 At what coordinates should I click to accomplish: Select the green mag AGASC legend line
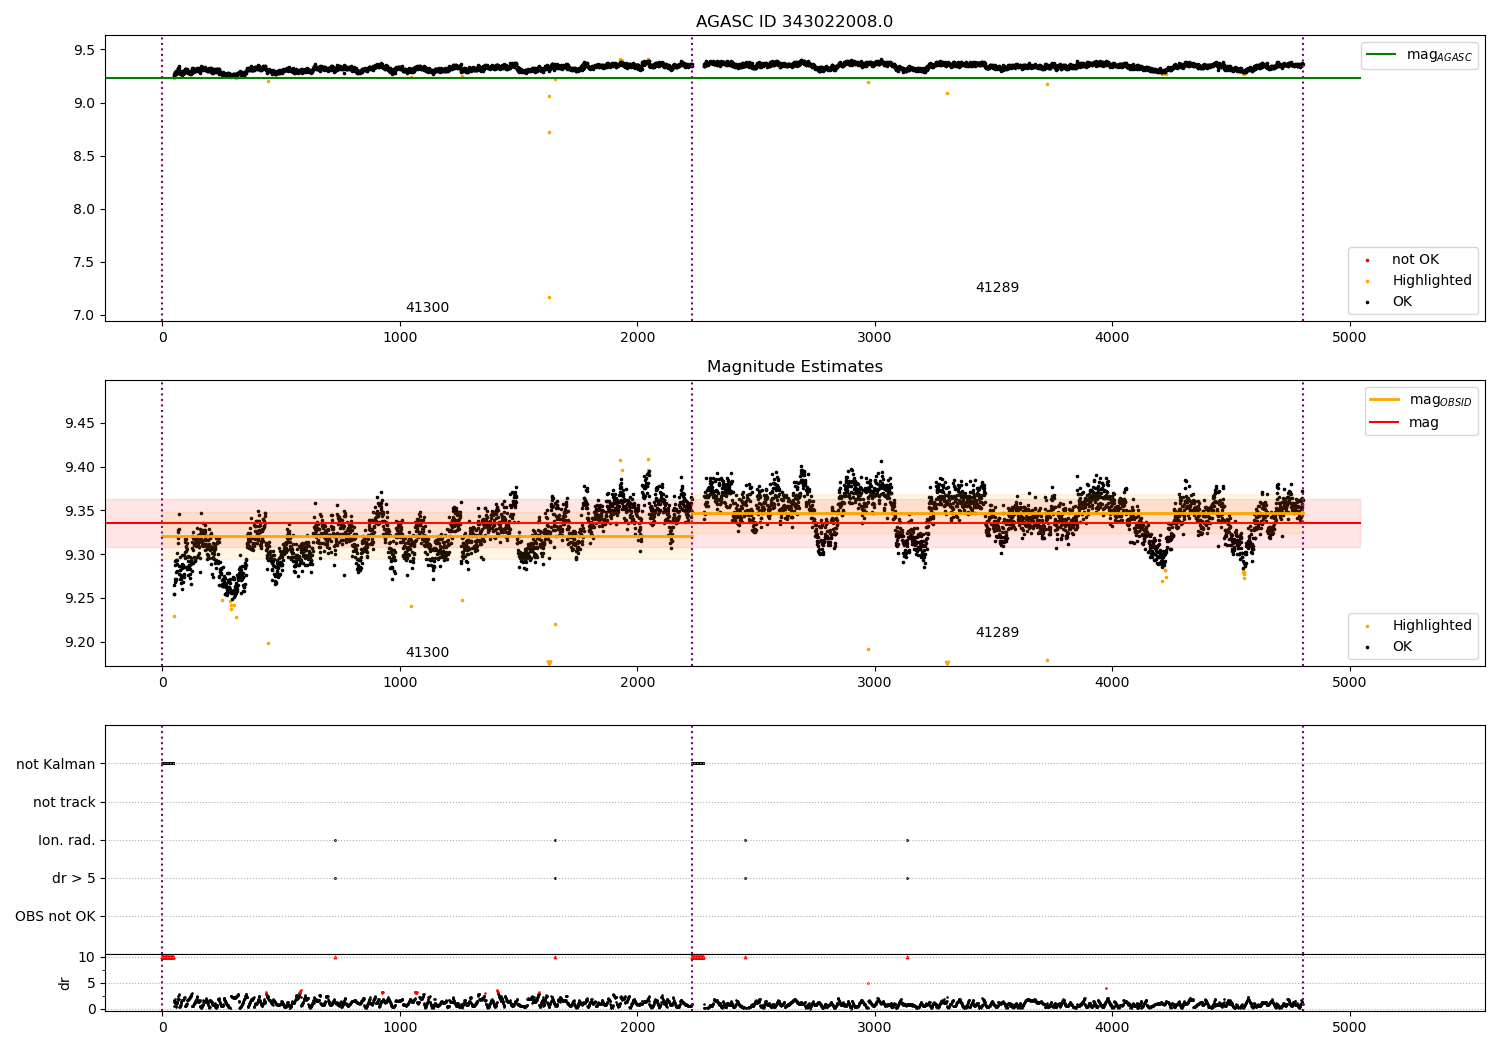(1381, 55)
